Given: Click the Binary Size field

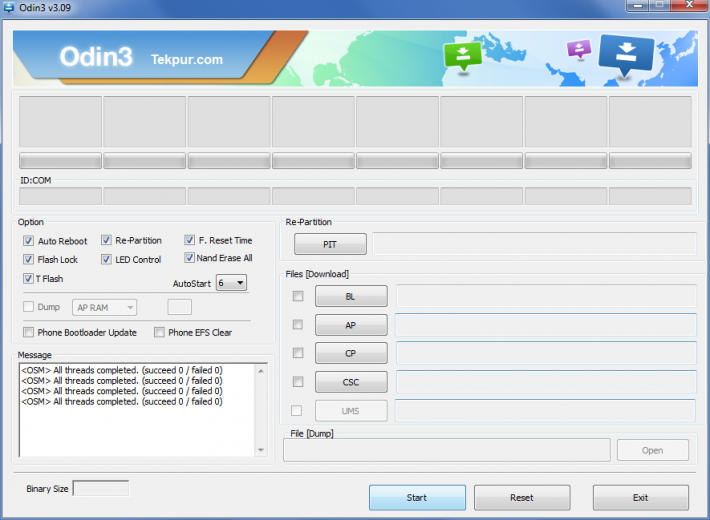Looking at the screenshot, I should (x=101, y=488).
